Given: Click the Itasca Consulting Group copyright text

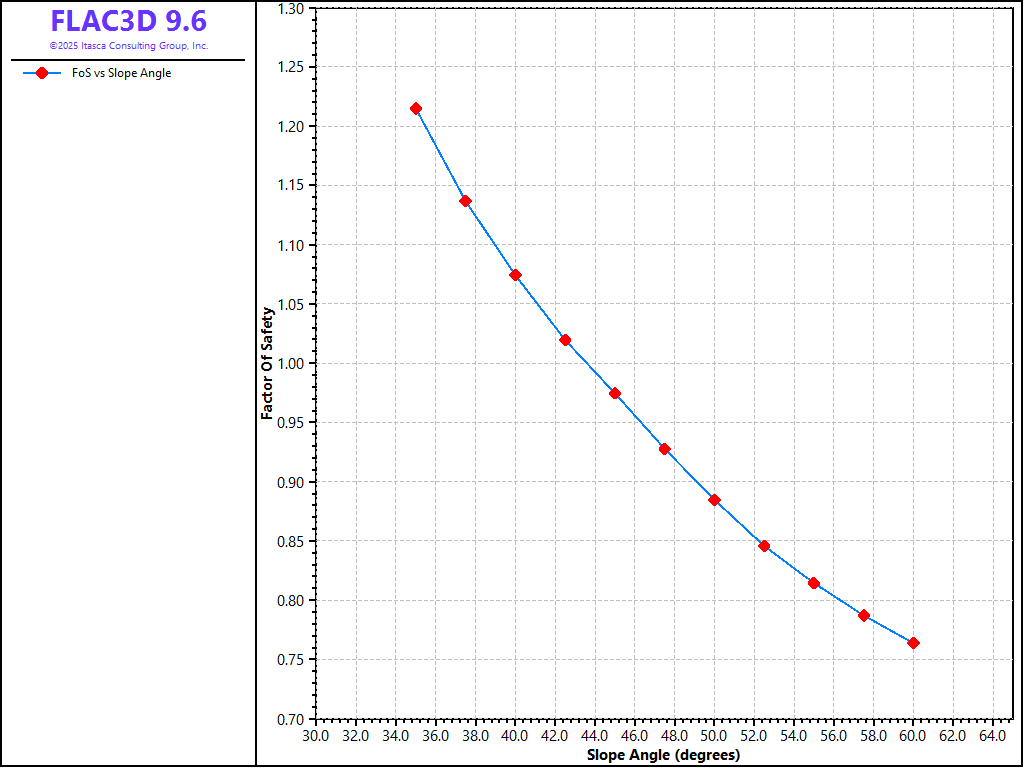Looking at the screenshot, I should (129, 46).
